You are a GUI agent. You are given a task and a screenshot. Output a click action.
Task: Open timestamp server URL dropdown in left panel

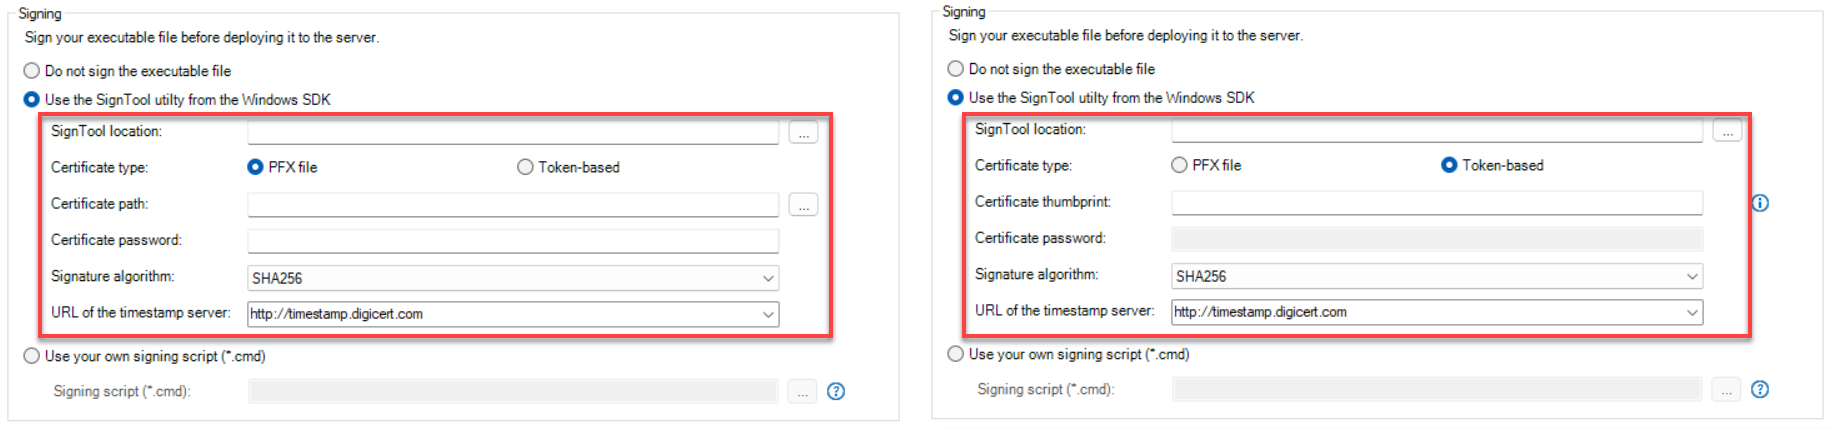[768, 314]
